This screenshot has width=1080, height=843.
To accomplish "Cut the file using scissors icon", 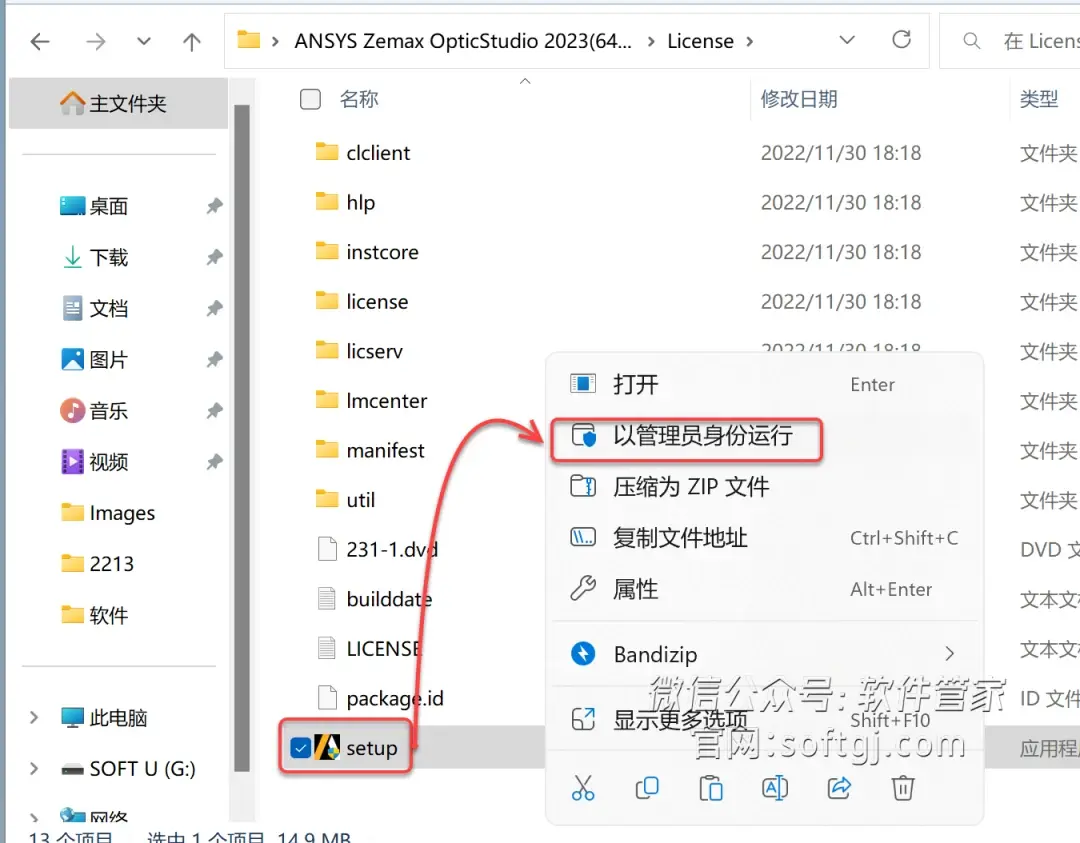I will tap(583, 788).
